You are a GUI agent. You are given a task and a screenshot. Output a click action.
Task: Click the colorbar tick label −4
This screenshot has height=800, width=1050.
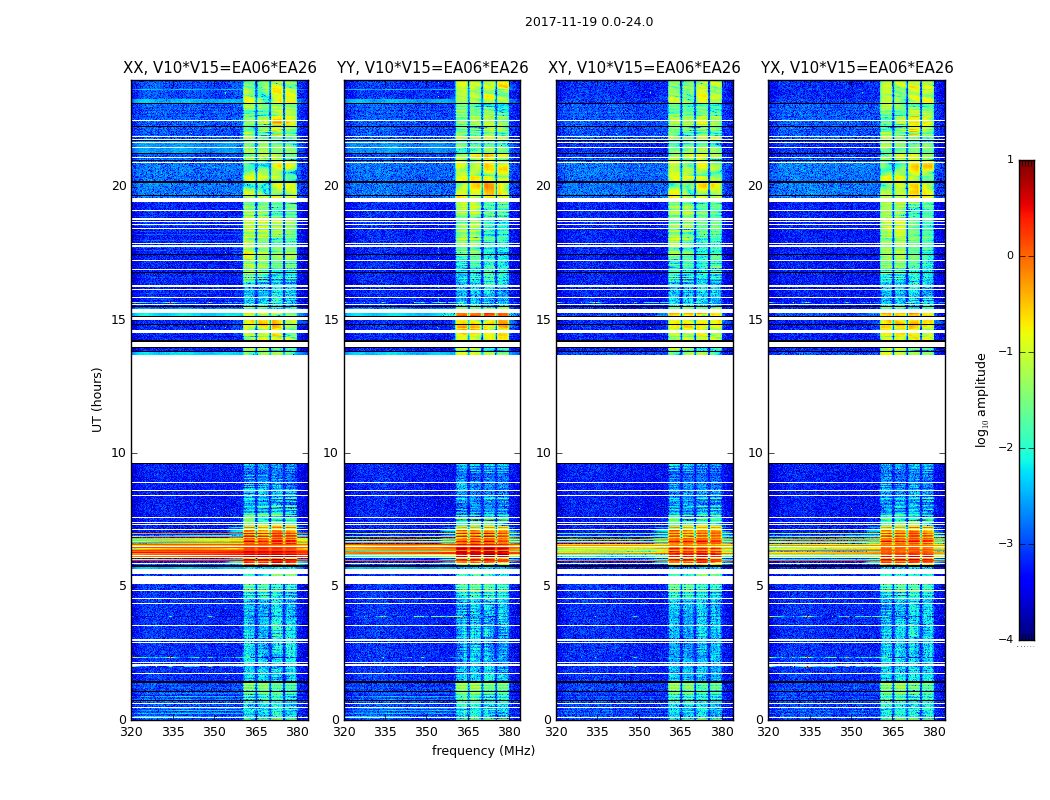tap(1008, 640)
